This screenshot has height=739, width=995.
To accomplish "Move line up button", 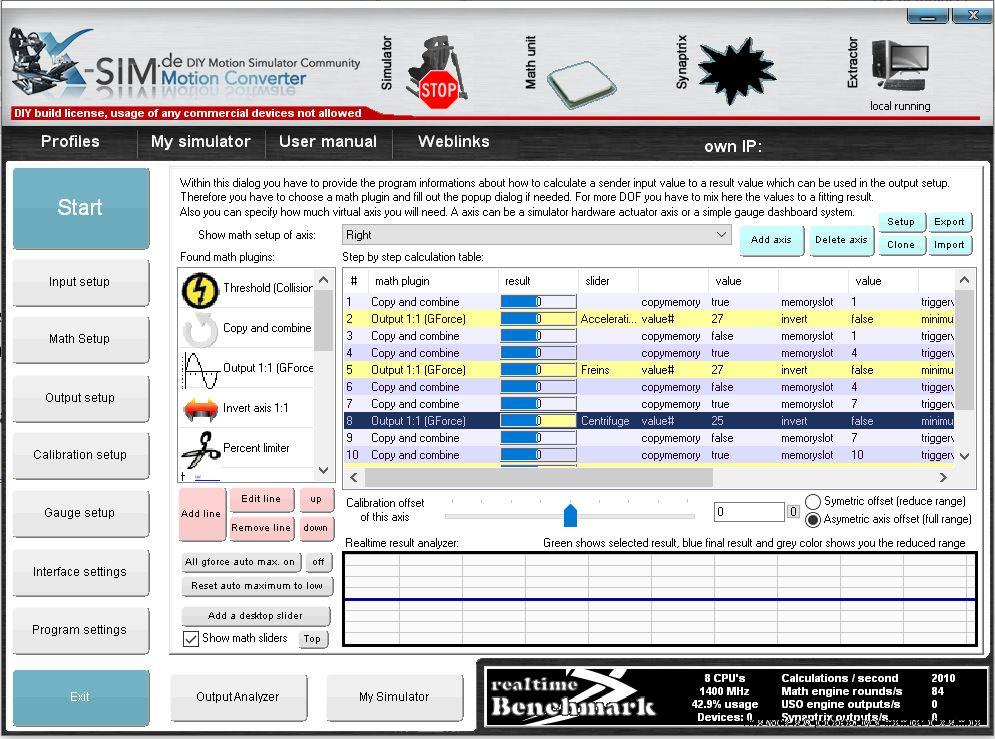I will (315, 499).
